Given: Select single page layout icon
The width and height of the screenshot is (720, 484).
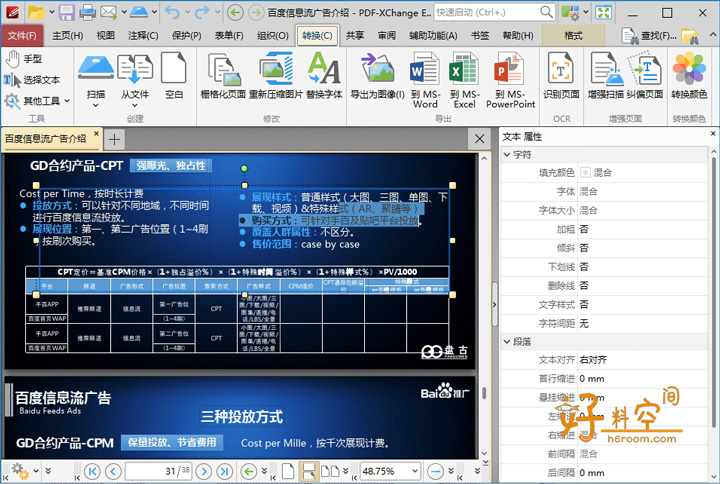Looking at the screenshot, I should 288,471.
